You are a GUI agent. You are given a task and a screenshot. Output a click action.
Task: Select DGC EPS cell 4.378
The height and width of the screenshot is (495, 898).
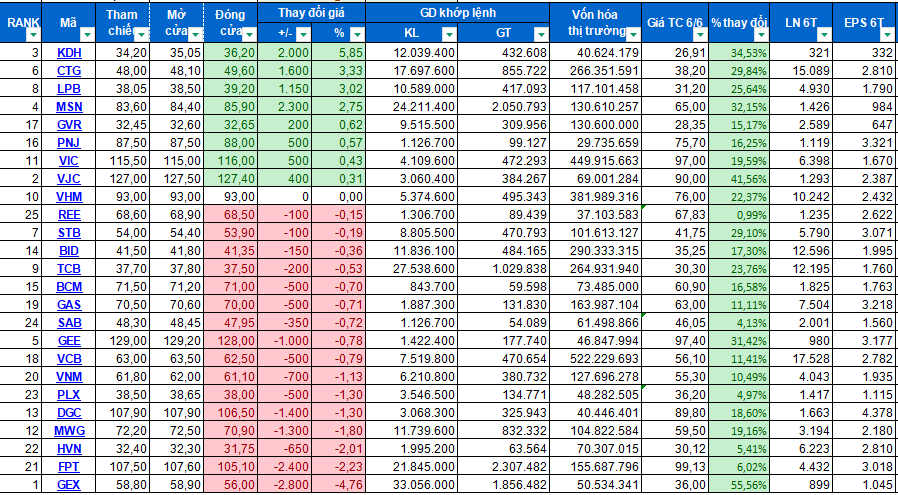(865, 413)
